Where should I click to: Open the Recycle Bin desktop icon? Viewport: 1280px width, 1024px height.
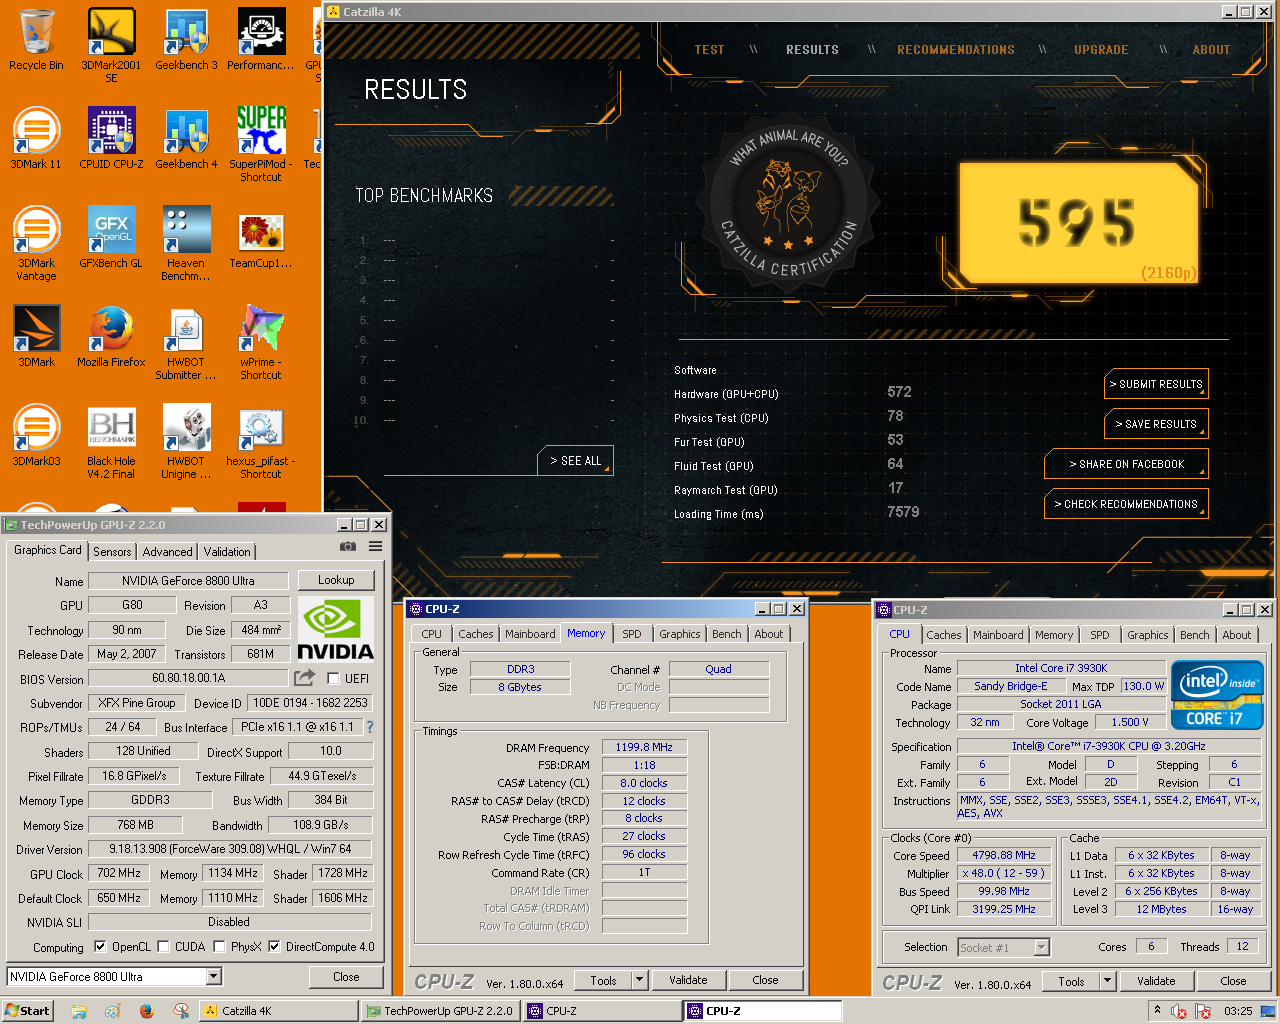pyautogui.click(x=36, y=40)
